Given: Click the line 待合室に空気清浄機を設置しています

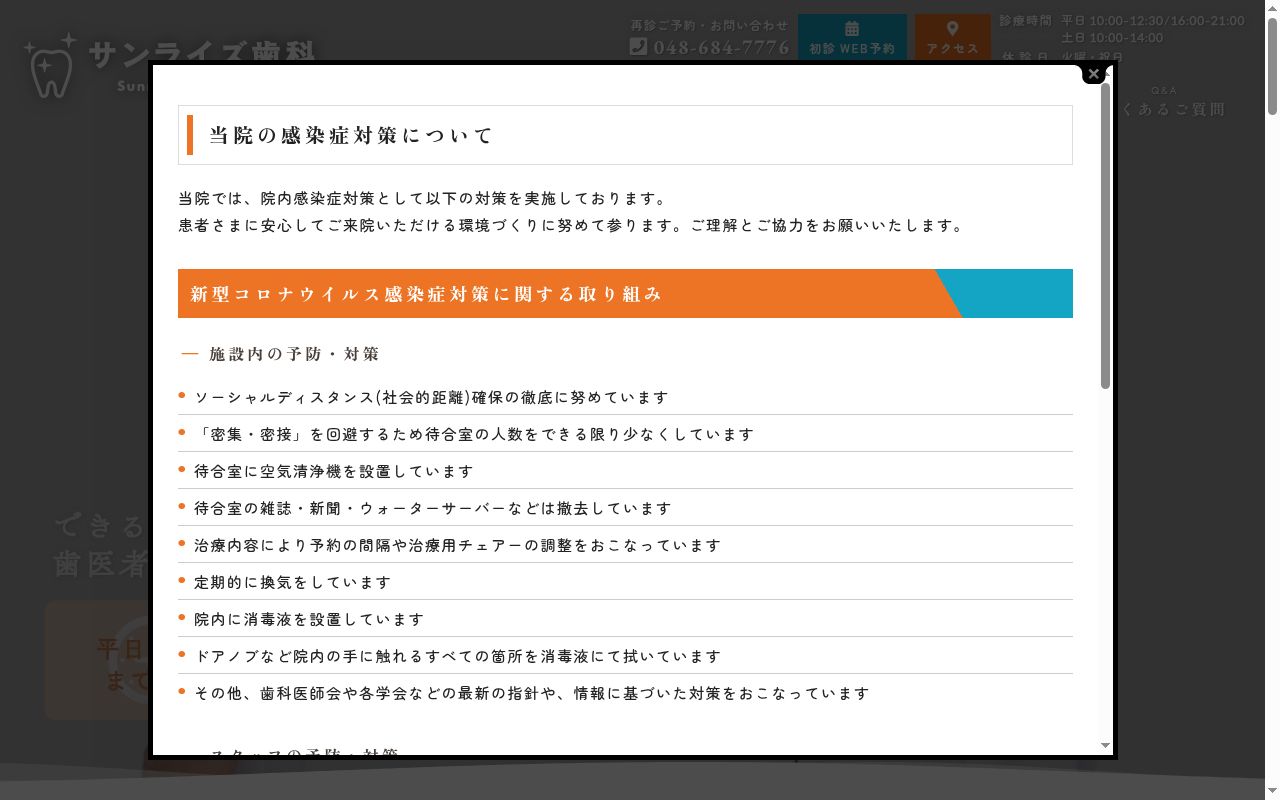Looking at the screenshot, I should coord(334,471).
